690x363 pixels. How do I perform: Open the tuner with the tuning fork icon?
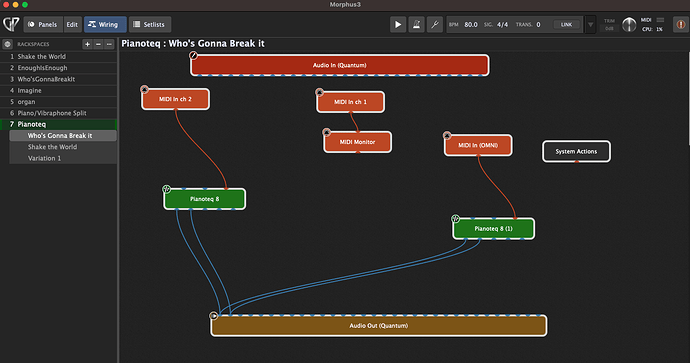click(x=435, y=25)
